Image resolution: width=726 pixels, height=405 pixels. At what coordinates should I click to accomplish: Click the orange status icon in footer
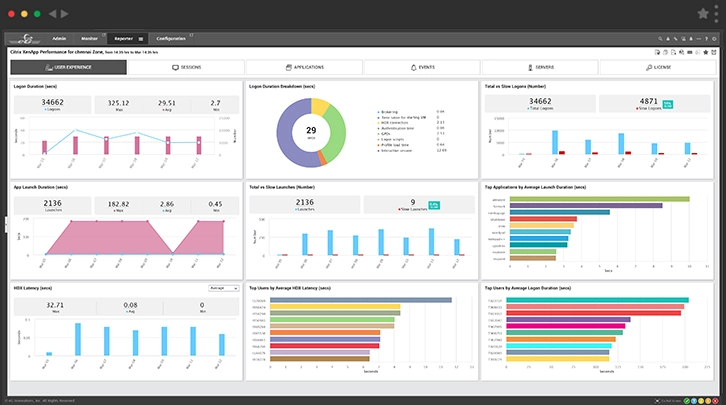pyautogui.click(x=708, y=401)
